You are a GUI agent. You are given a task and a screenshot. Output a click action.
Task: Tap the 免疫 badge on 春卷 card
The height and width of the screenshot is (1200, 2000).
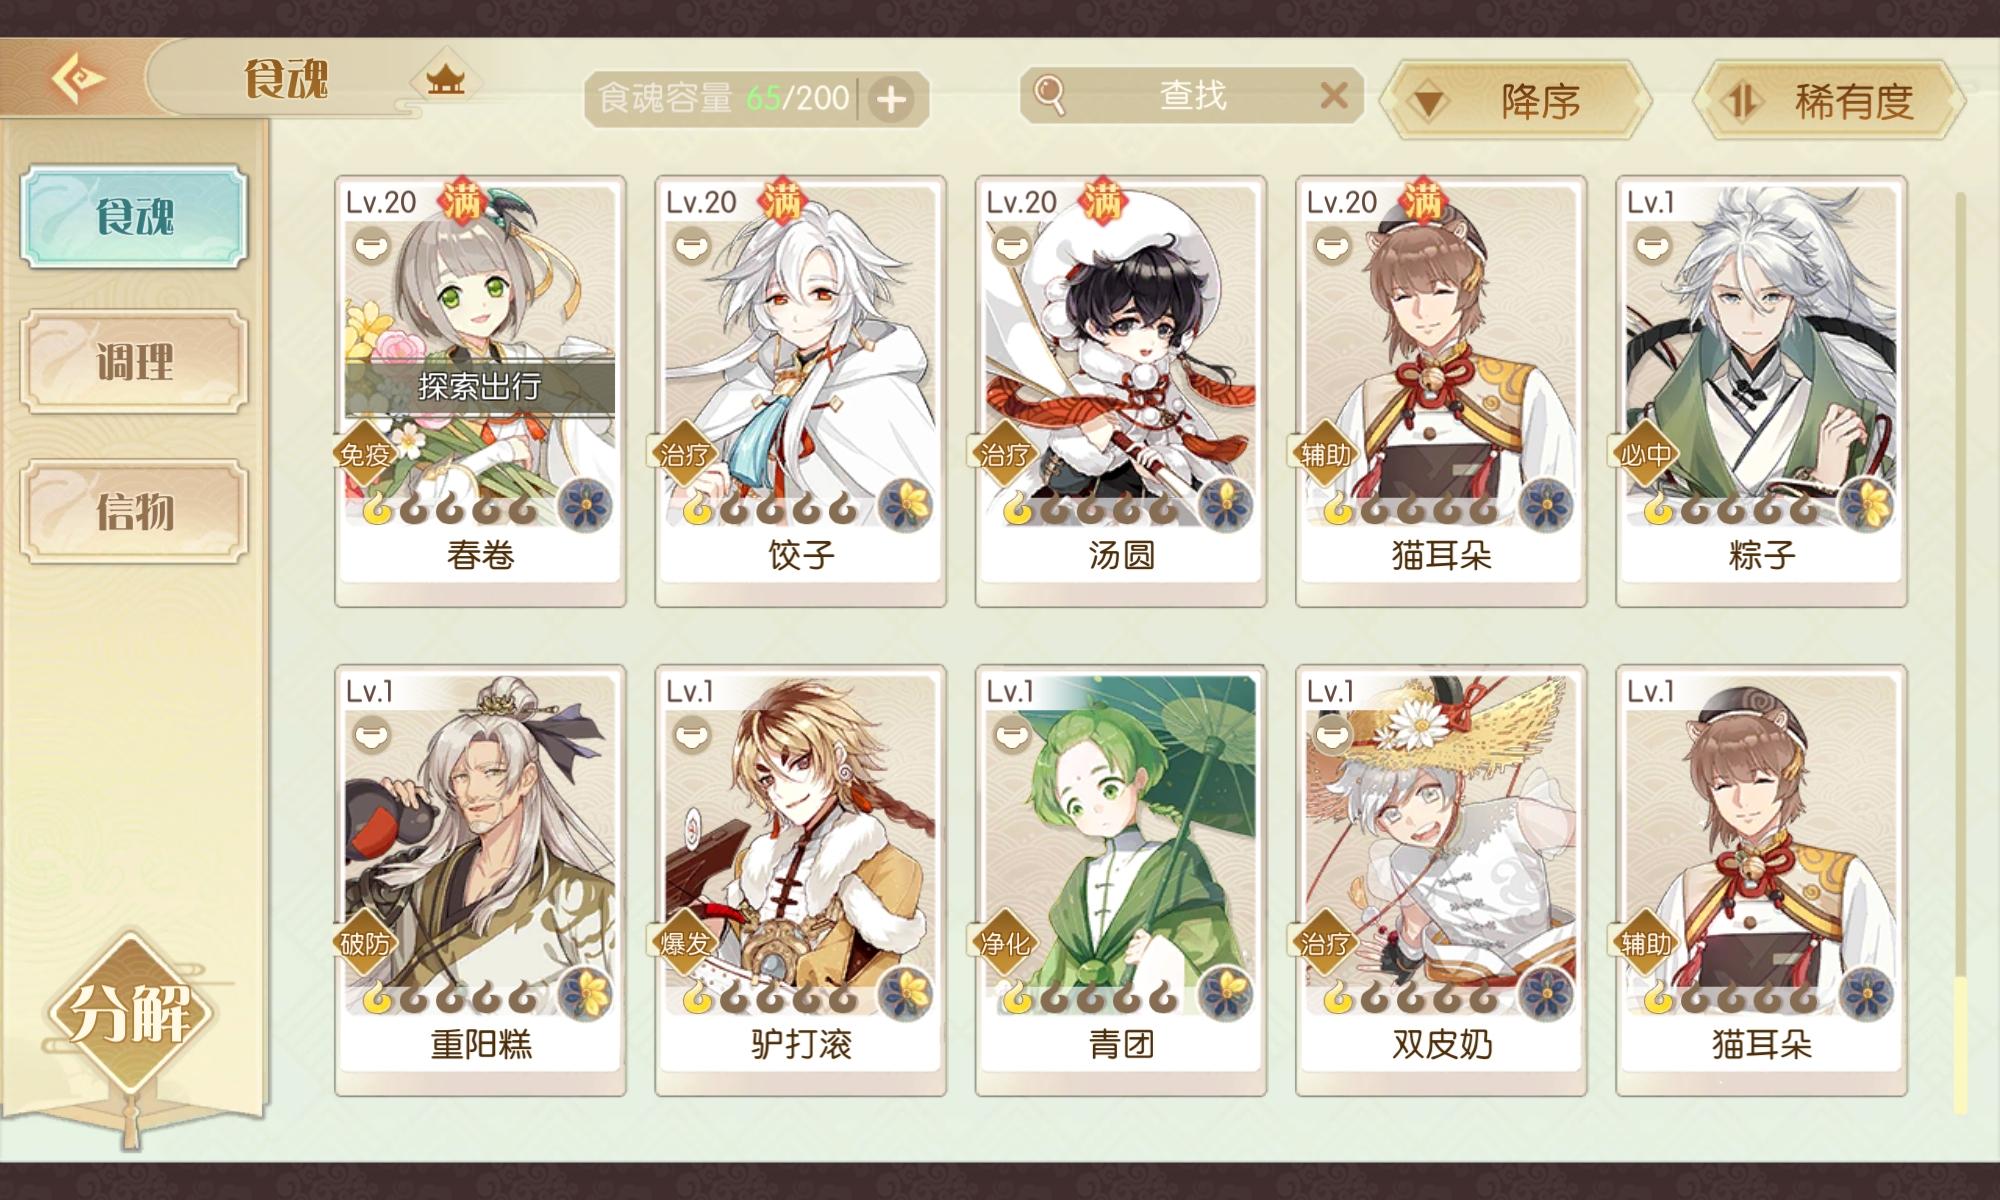[364, 455]
